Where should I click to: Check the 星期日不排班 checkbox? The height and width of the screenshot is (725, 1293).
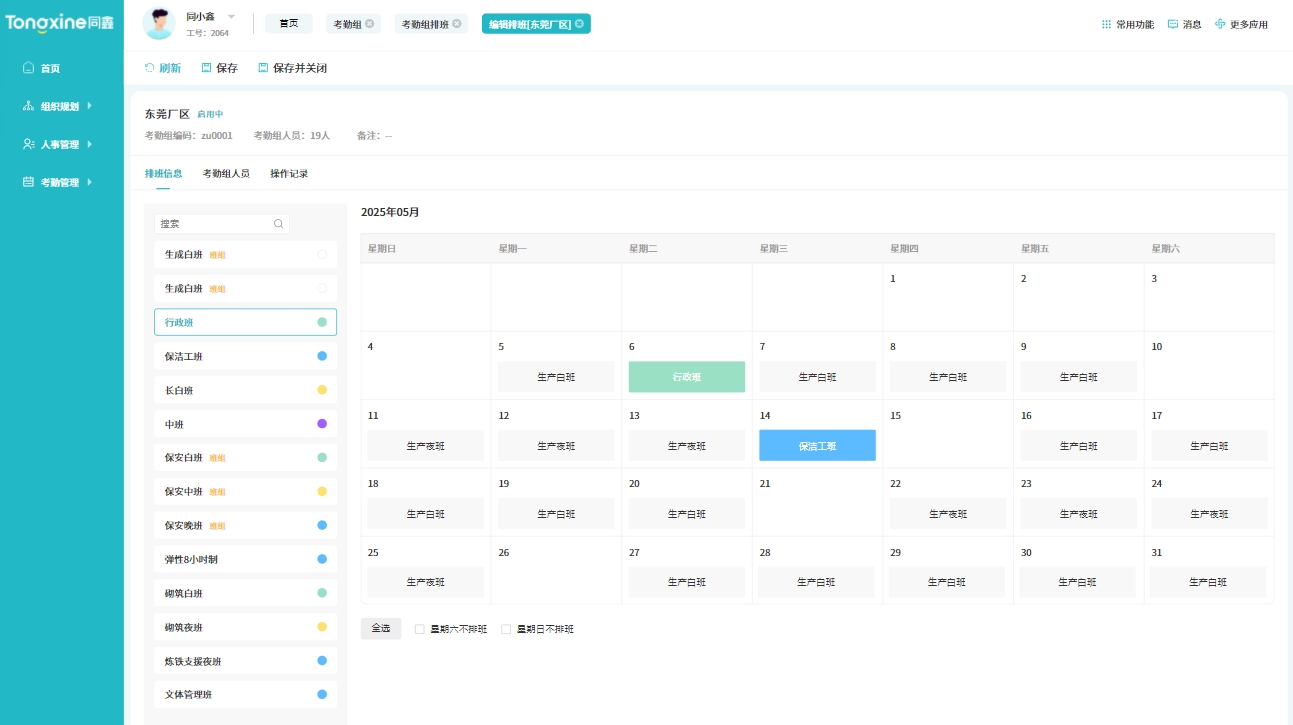pos(506,629)
